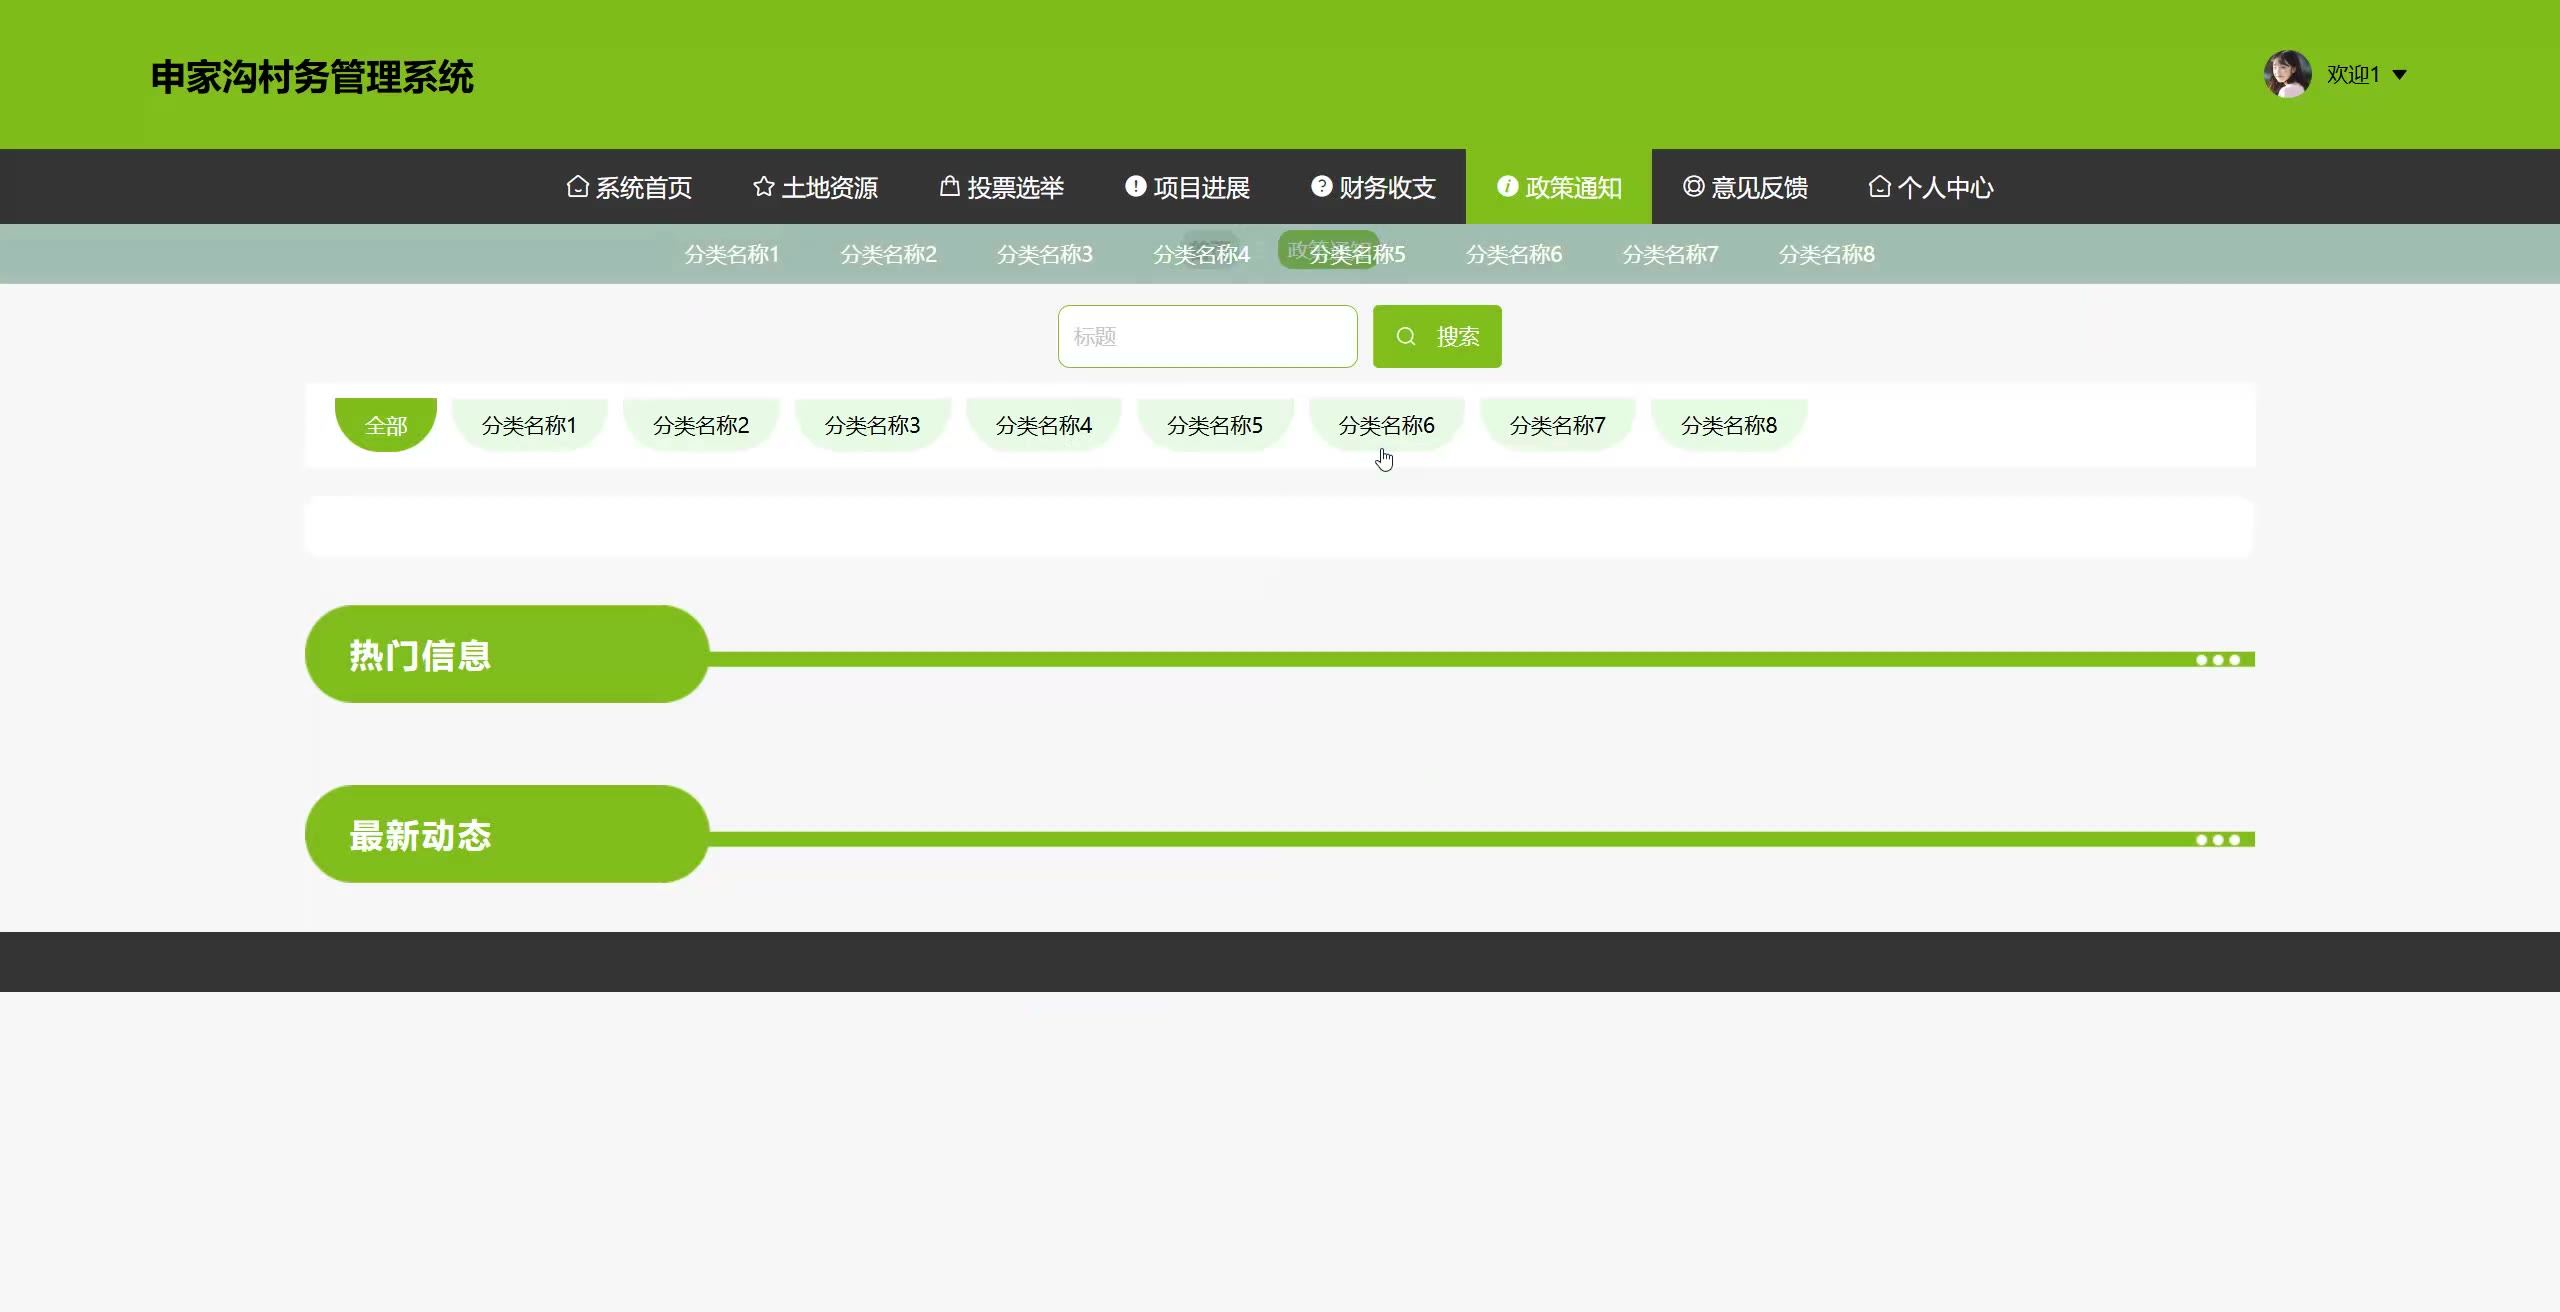Focus the 标题 search input field
This screenshot has height=1312, width=2560.
coord(1207,337)
